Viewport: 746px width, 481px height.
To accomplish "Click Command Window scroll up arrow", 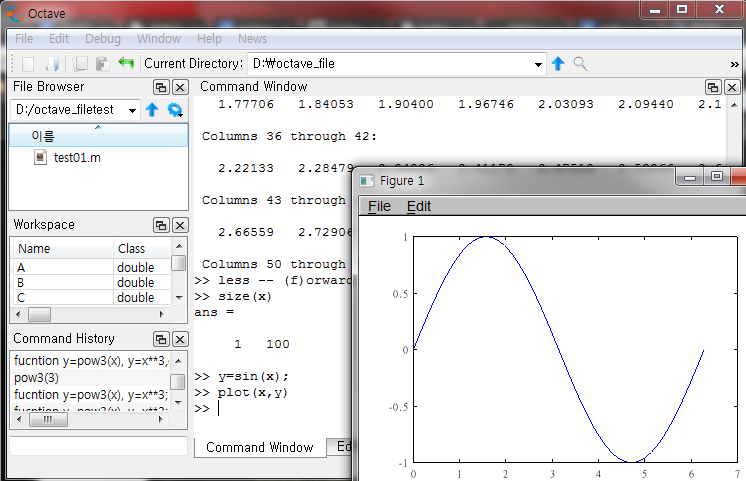I will [x=734, y=105].
